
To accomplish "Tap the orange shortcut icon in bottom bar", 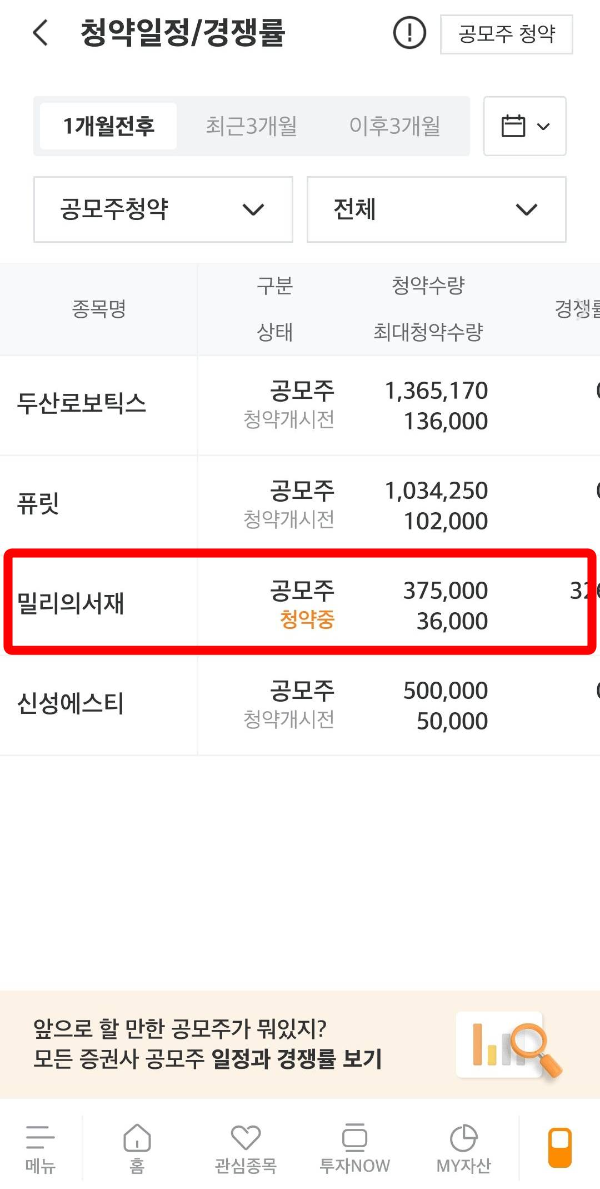I will point(558,1147).
